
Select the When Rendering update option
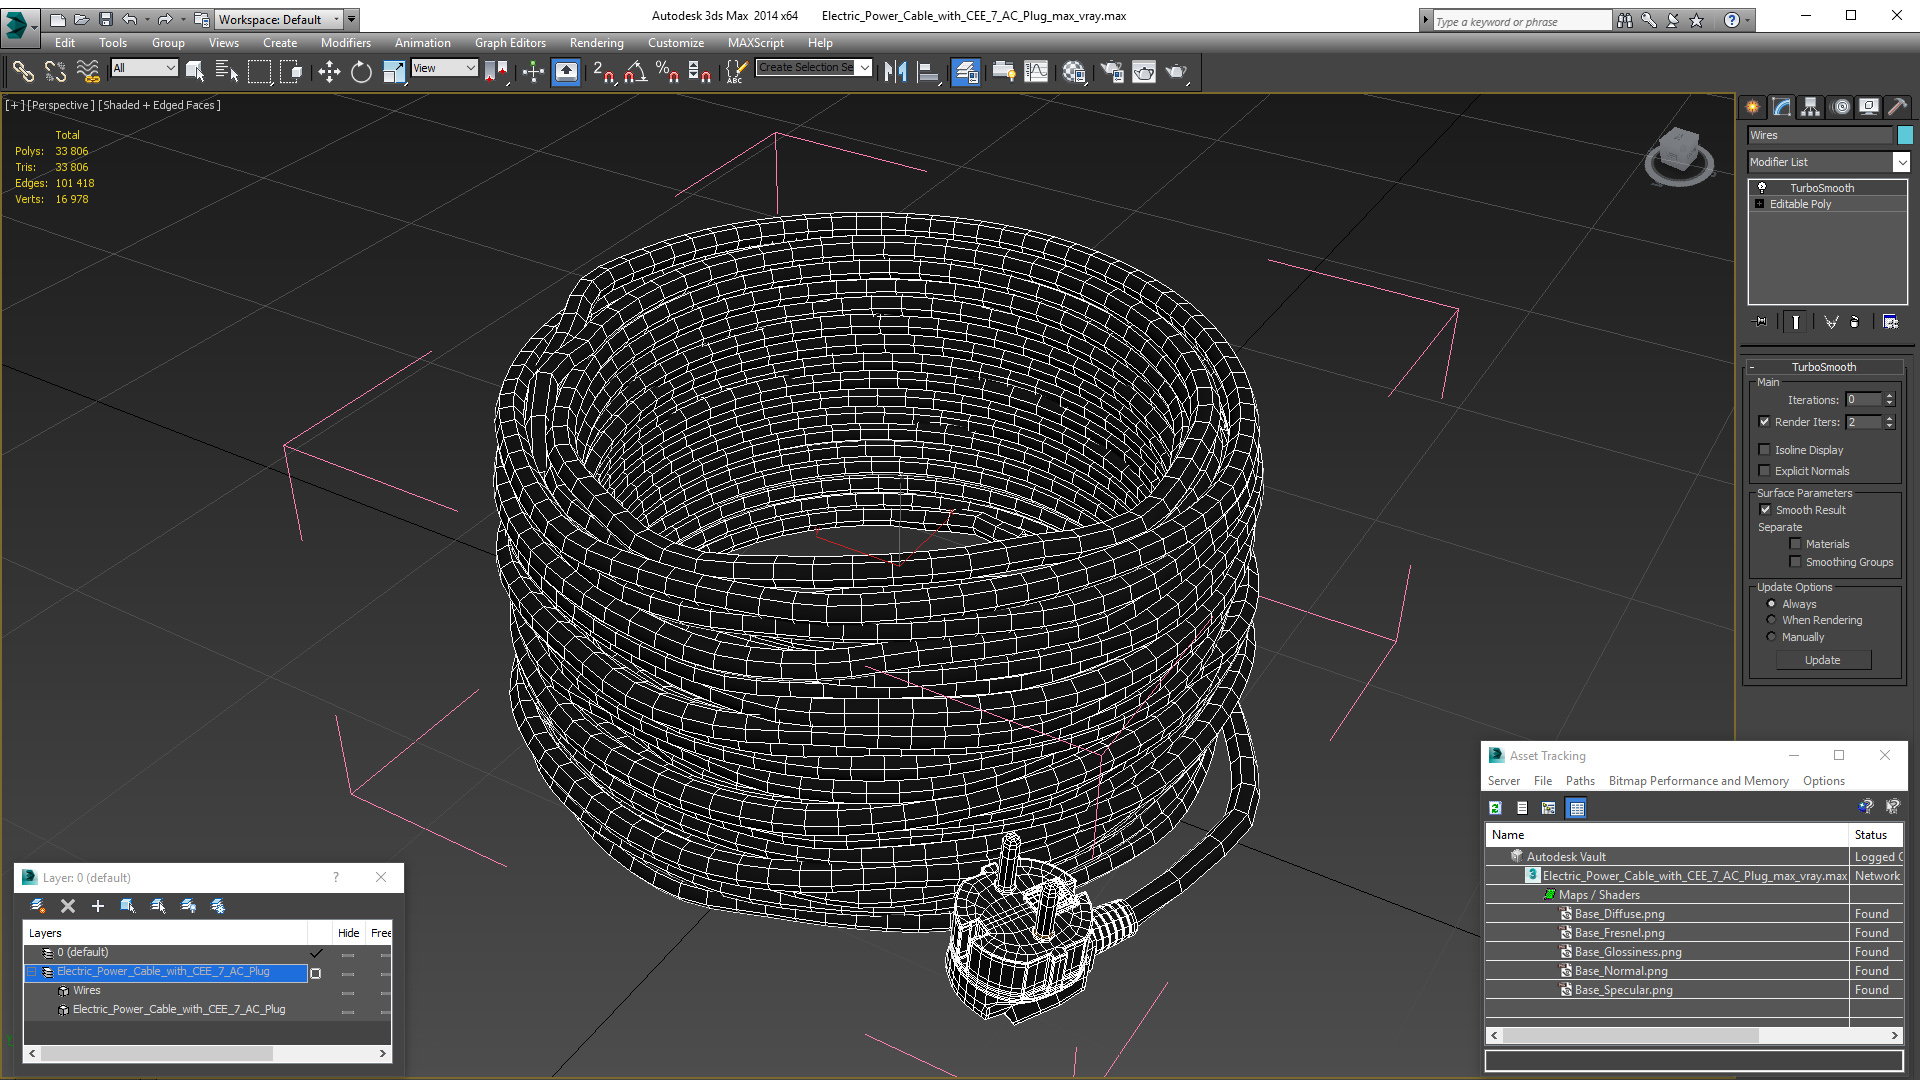tap(1771, 620)
